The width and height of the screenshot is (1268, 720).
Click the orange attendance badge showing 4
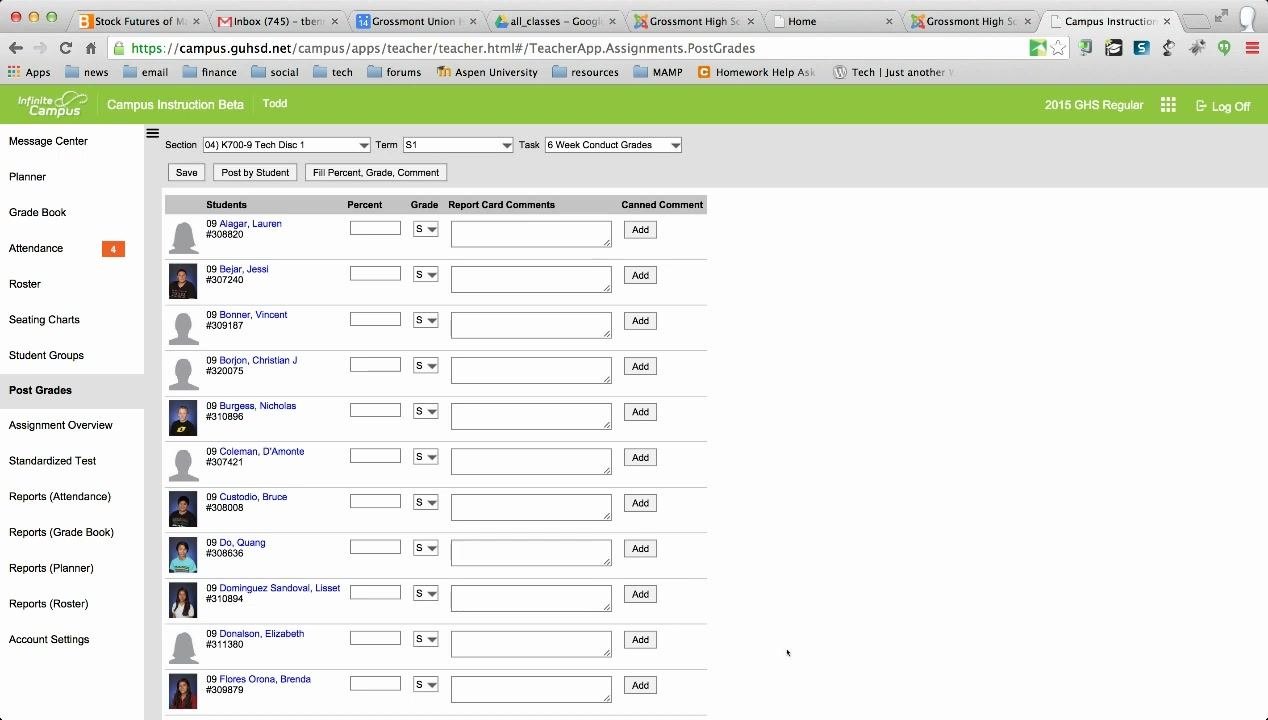coord(113,249)
